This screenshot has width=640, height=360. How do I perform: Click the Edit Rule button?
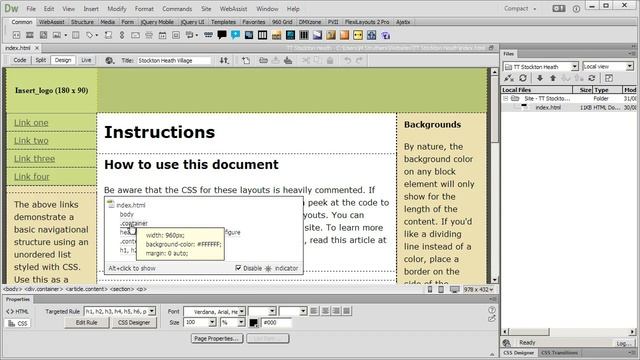point(87,322)
